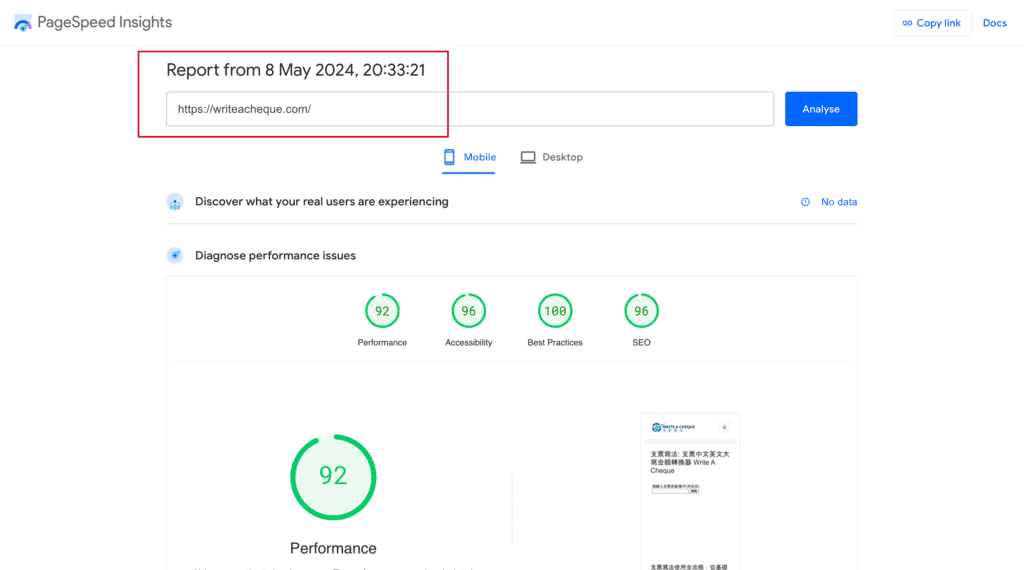Click the desktop monitor icon
This screenshot has height=570, width=1024.
[x=528, y=157]
